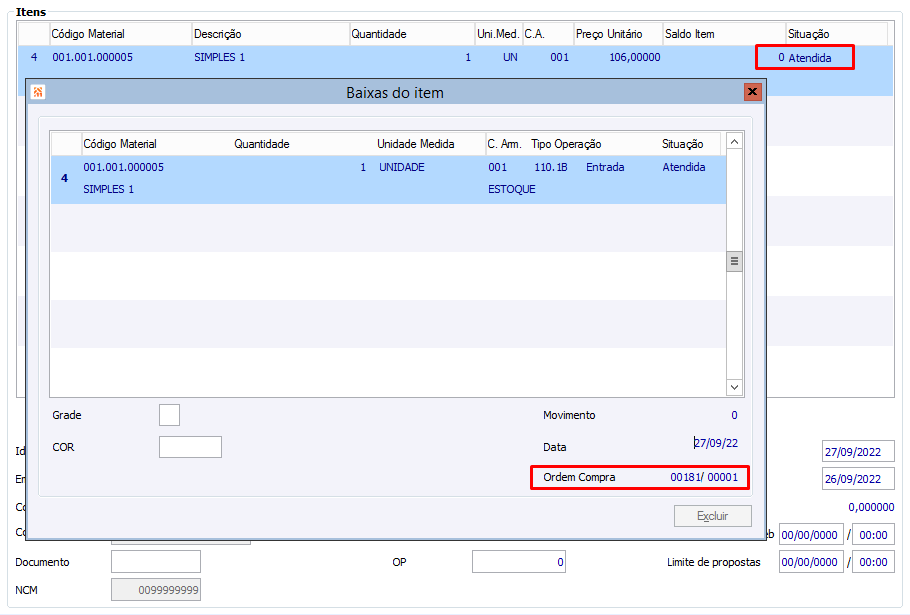Screen dimensions: 910x615
Task: Click the NCM field 0099999999
Action: point(156,589)
